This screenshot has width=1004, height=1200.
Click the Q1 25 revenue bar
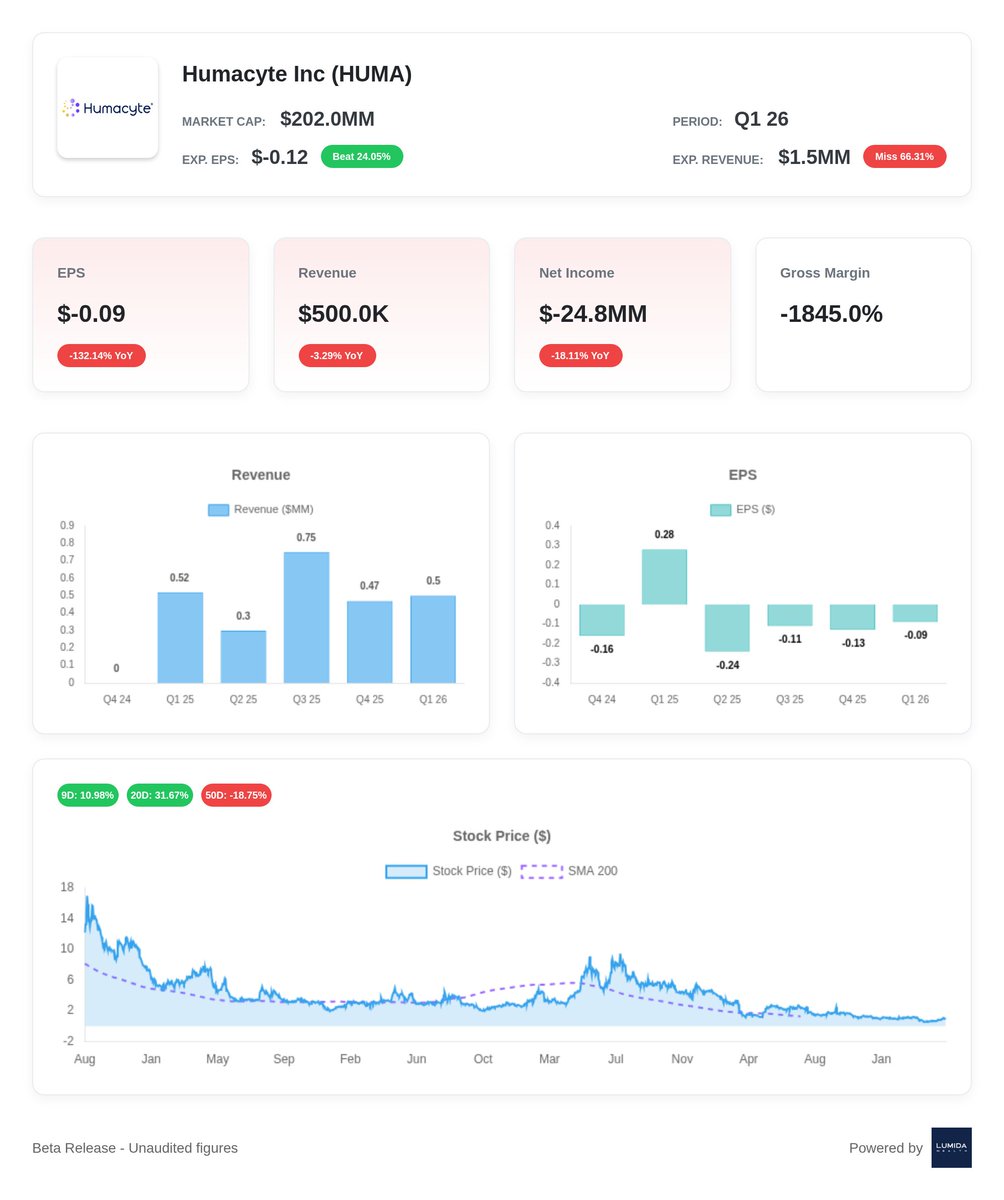pos(180,638)
